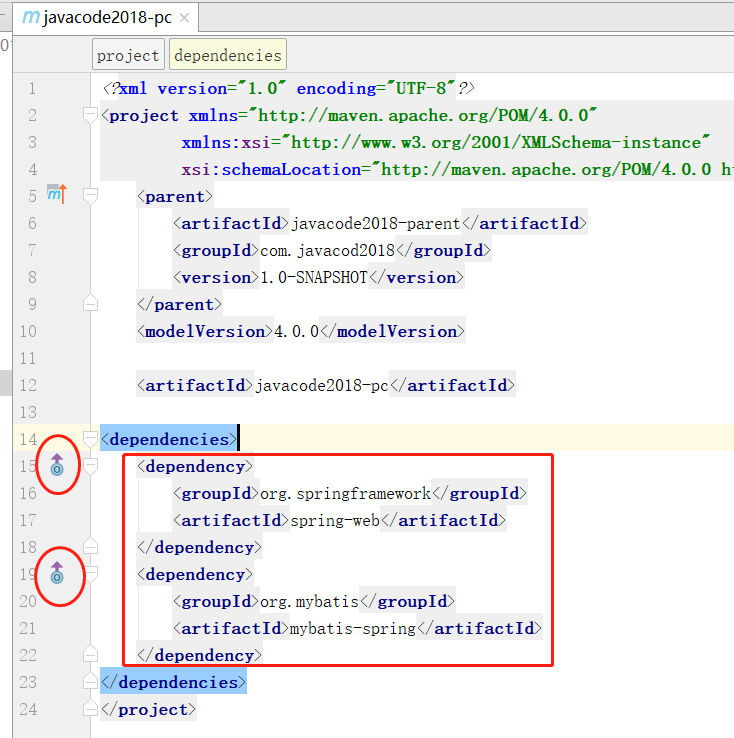Click the modelVersion 4.0.0 value
The image size is (734, 738).
tap(296, 331)
